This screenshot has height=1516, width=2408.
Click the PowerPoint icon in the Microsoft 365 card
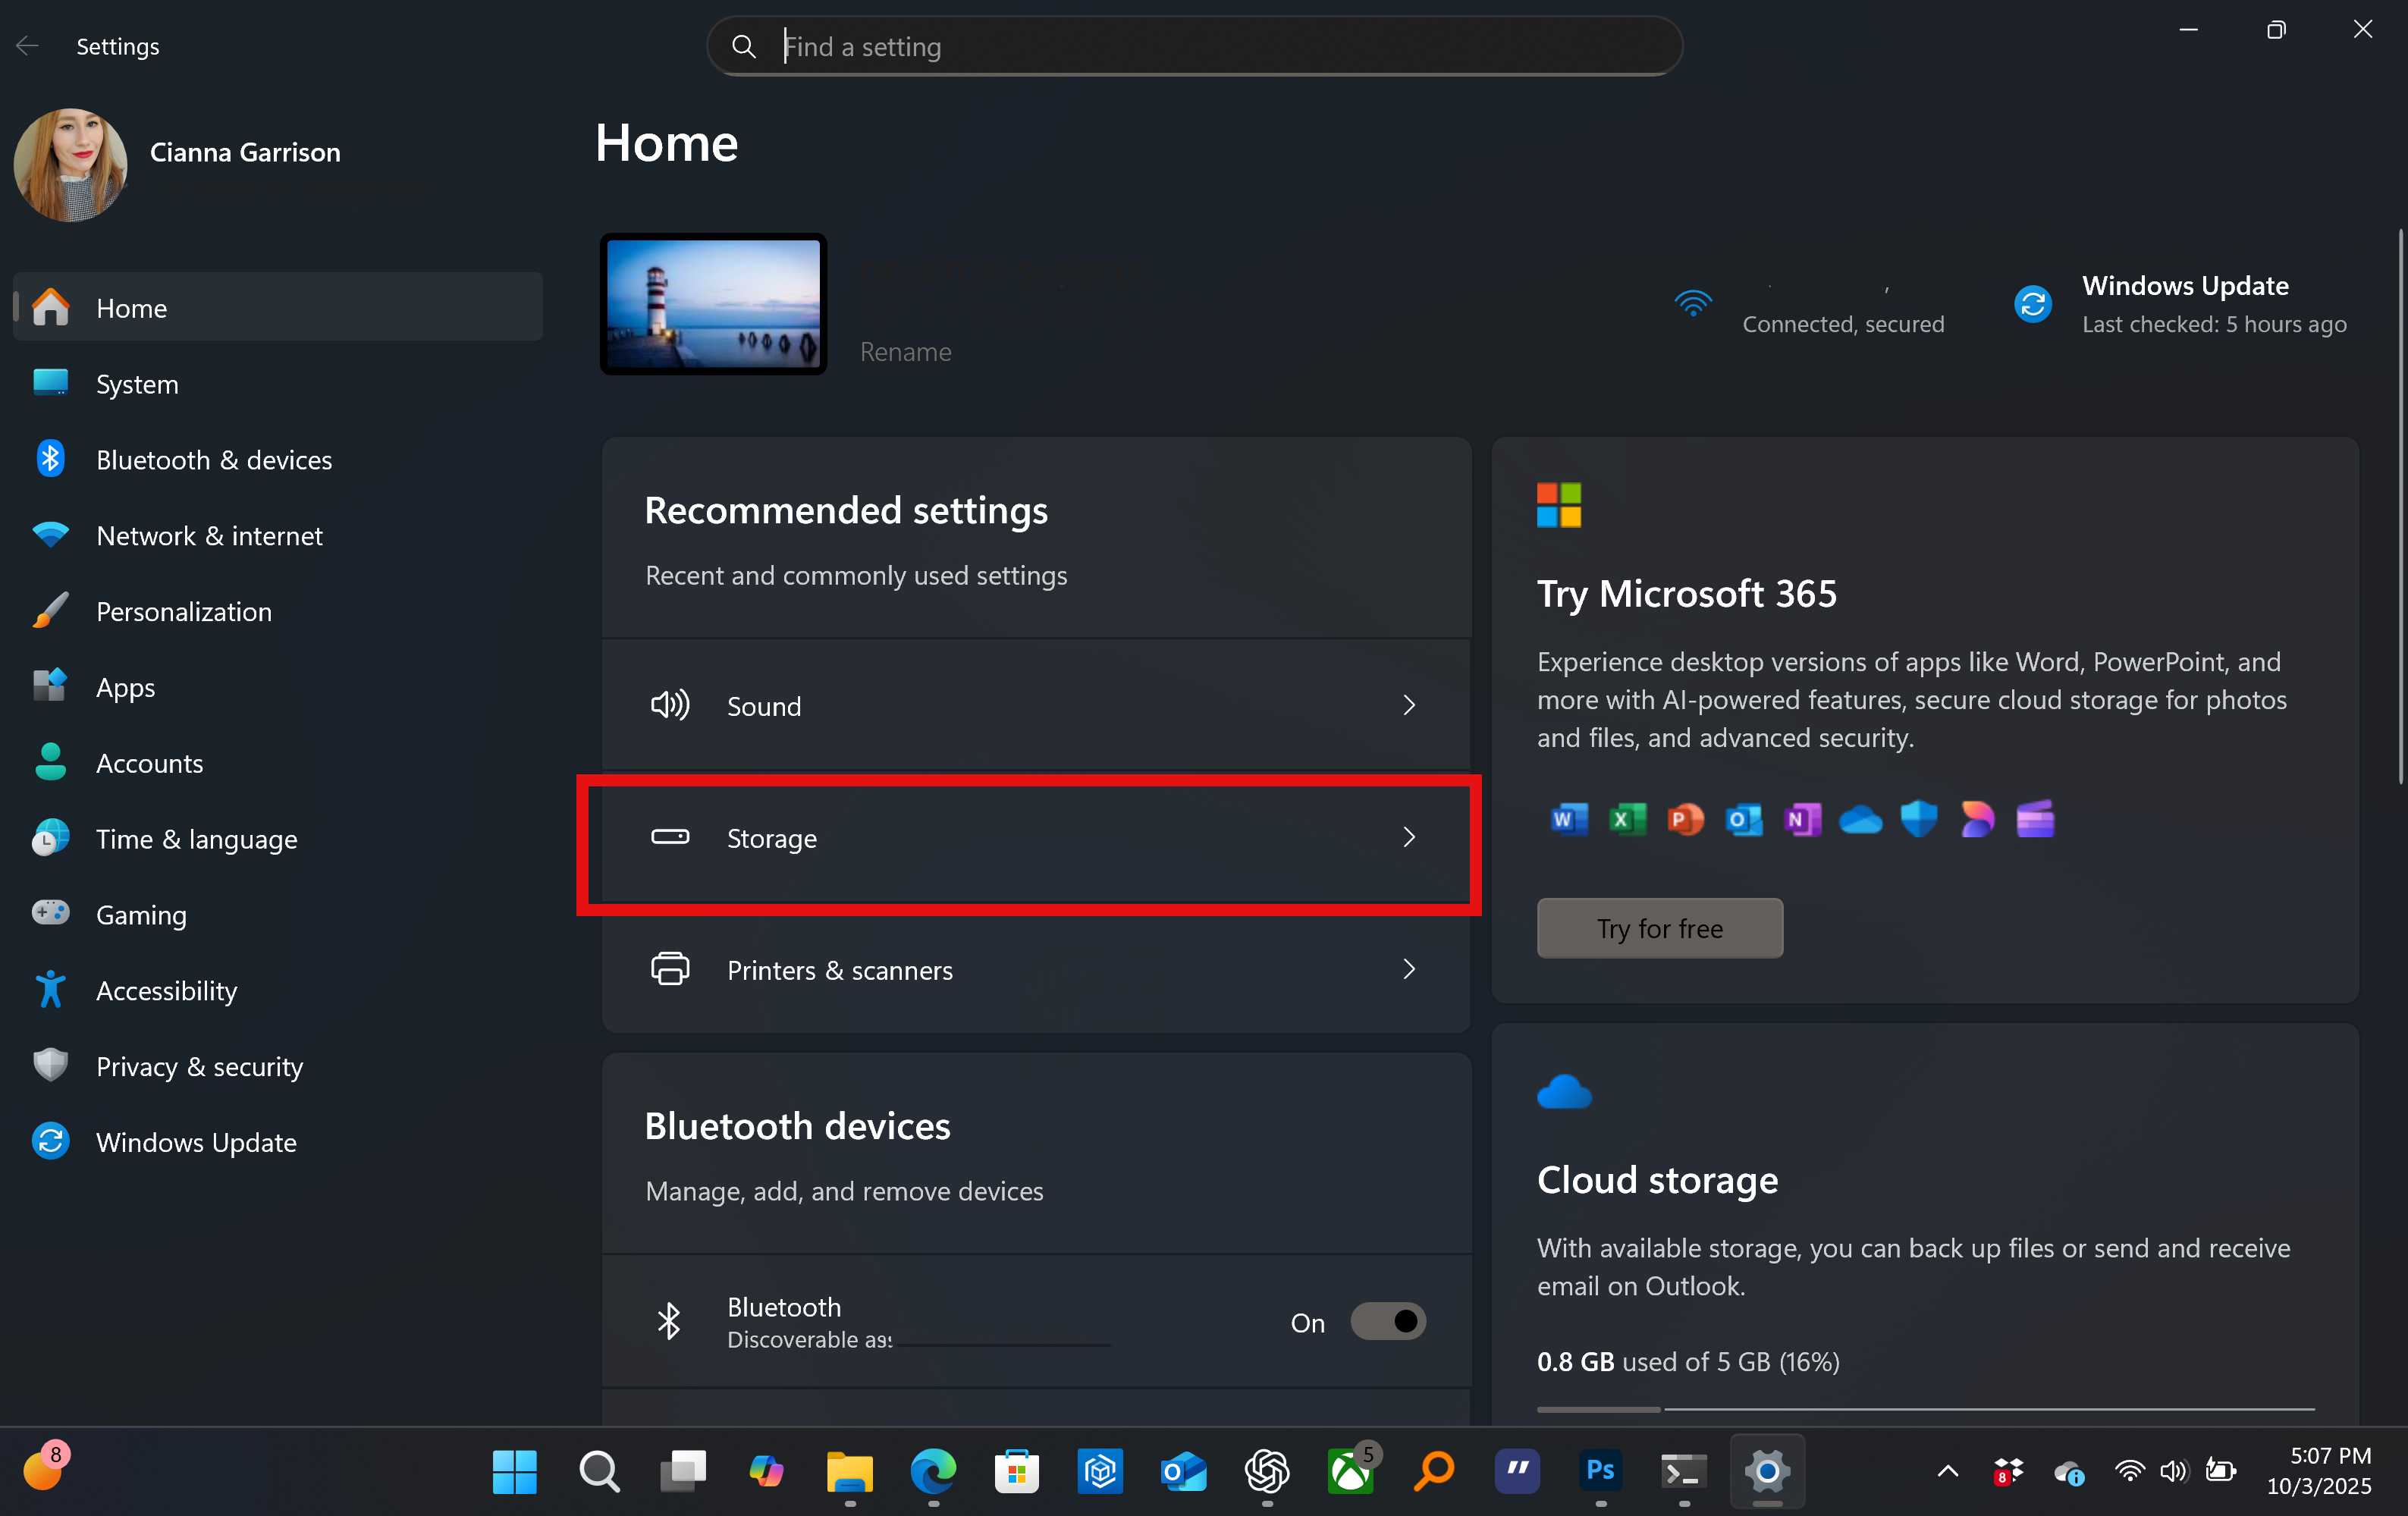[1685, 819]
